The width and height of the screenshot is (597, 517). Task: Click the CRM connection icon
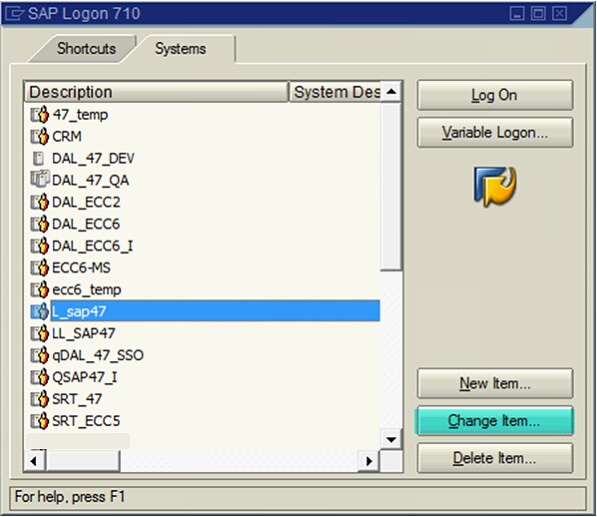pos(40,136)
